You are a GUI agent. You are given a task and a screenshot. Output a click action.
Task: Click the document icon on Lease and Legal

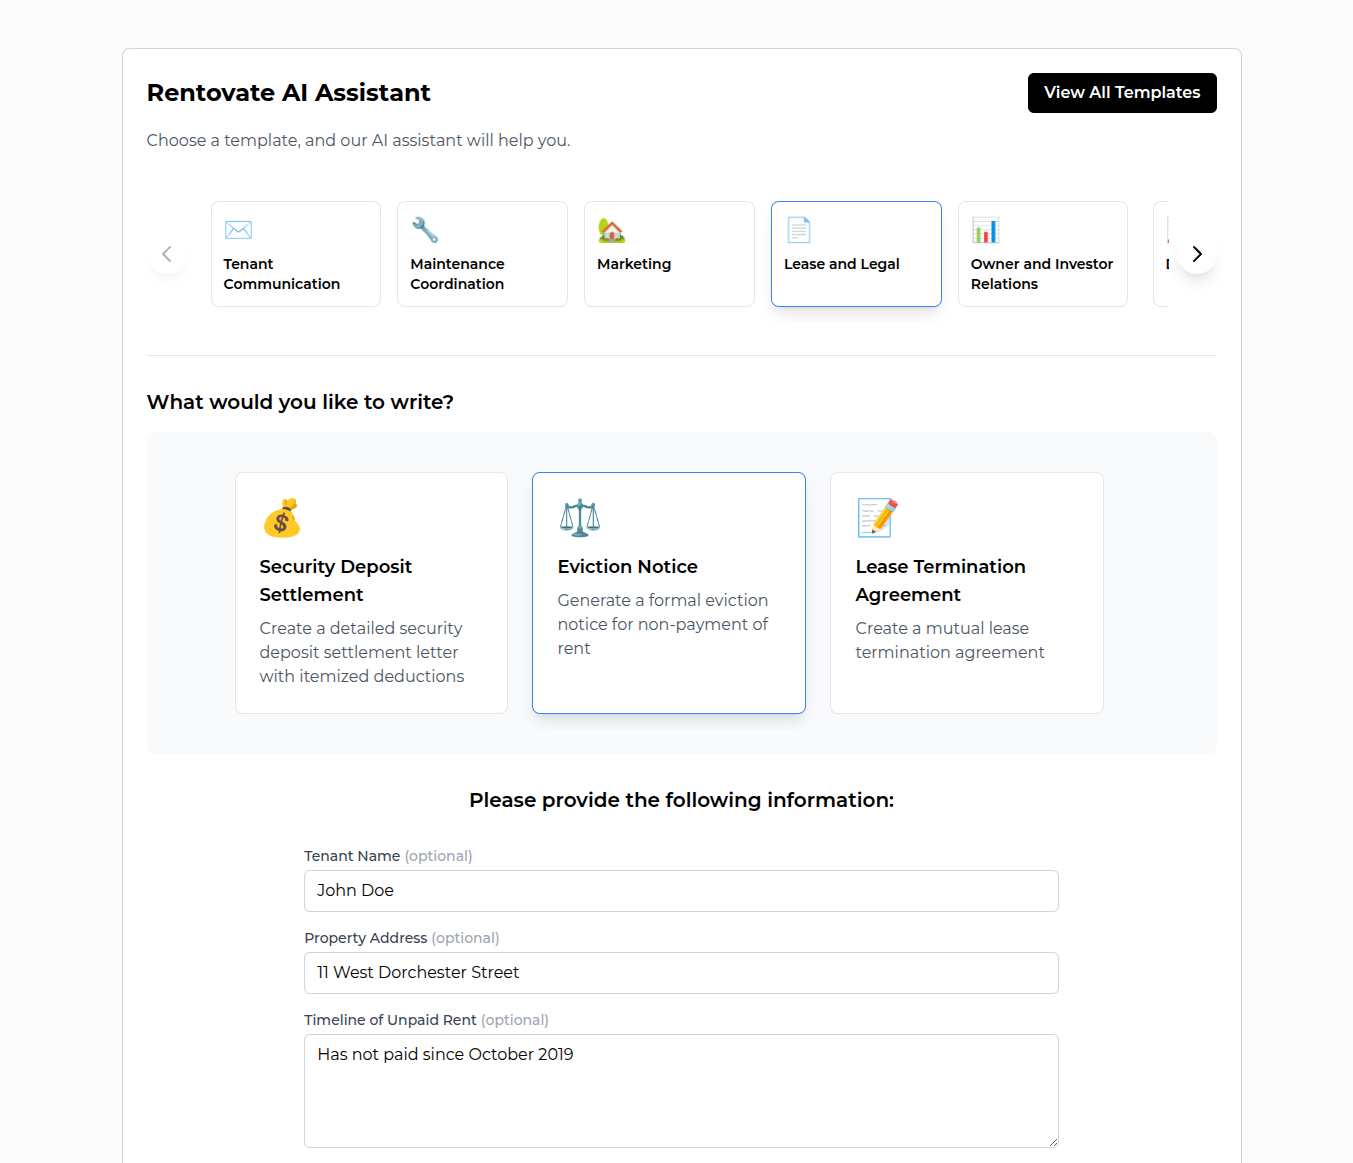(x=798, y=230)
